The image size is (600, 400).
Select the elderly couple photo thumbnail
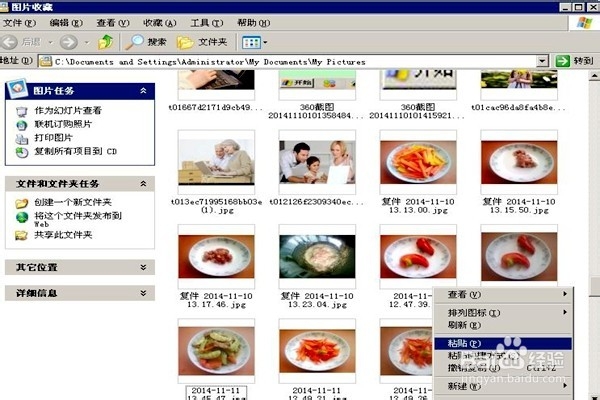[216, 162]
